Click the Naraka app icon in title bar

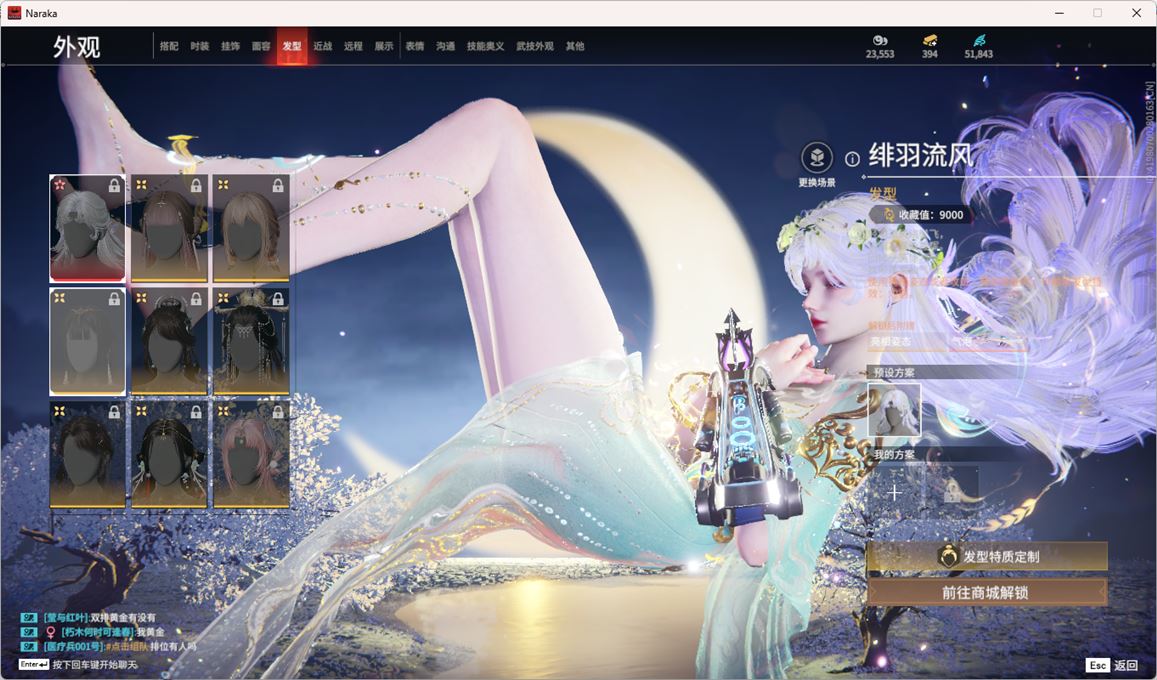pos(14,13)
